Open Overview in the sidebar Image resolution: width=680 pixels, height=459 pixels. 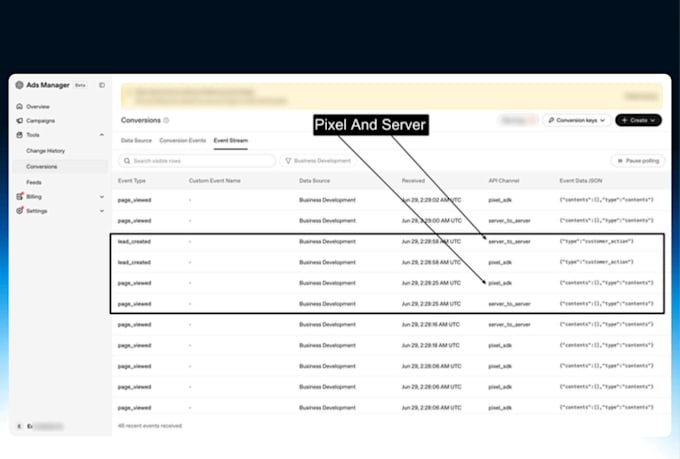pyautogui.click(x=38, y=107)
